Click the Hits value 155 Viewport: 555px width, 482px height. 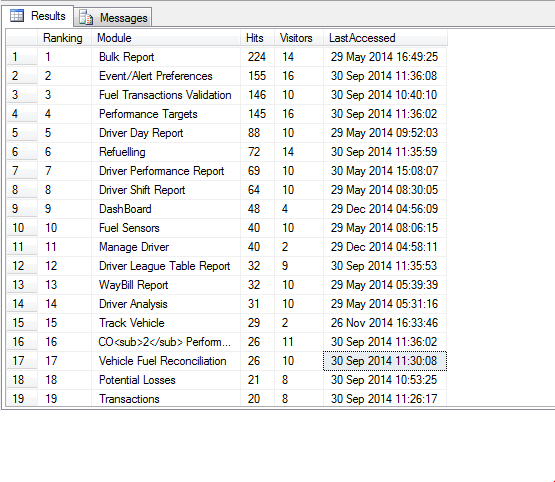pos(257,76)
